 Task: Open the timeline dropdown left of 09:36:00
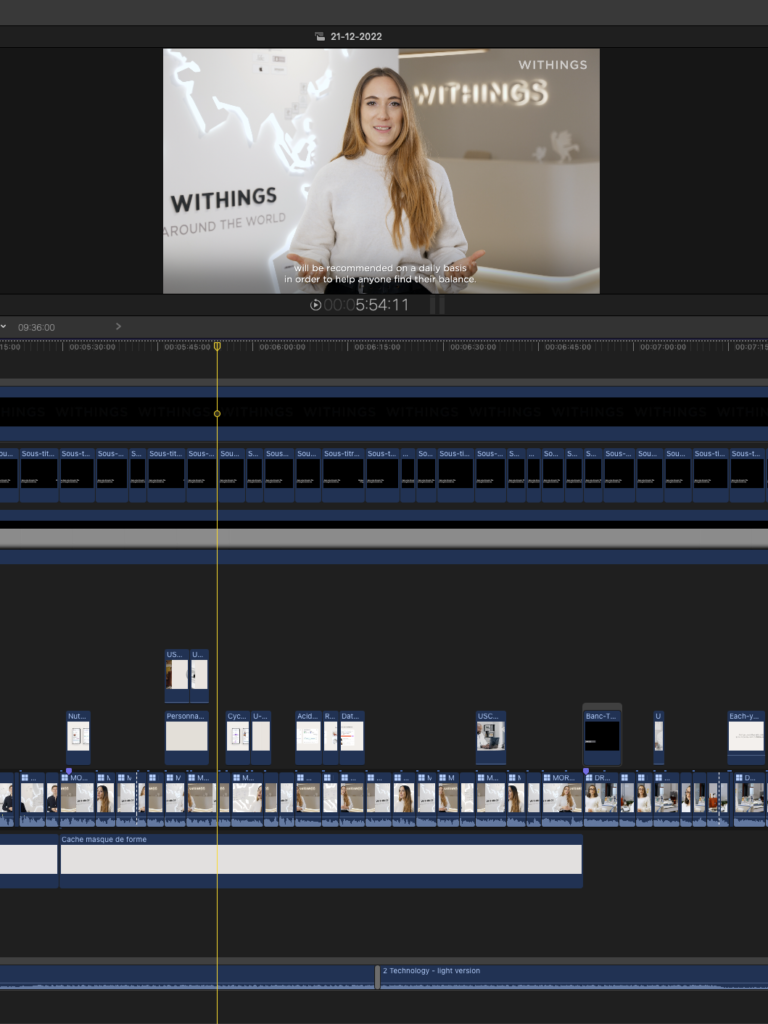pyautogui.click(x=3, y=327)
